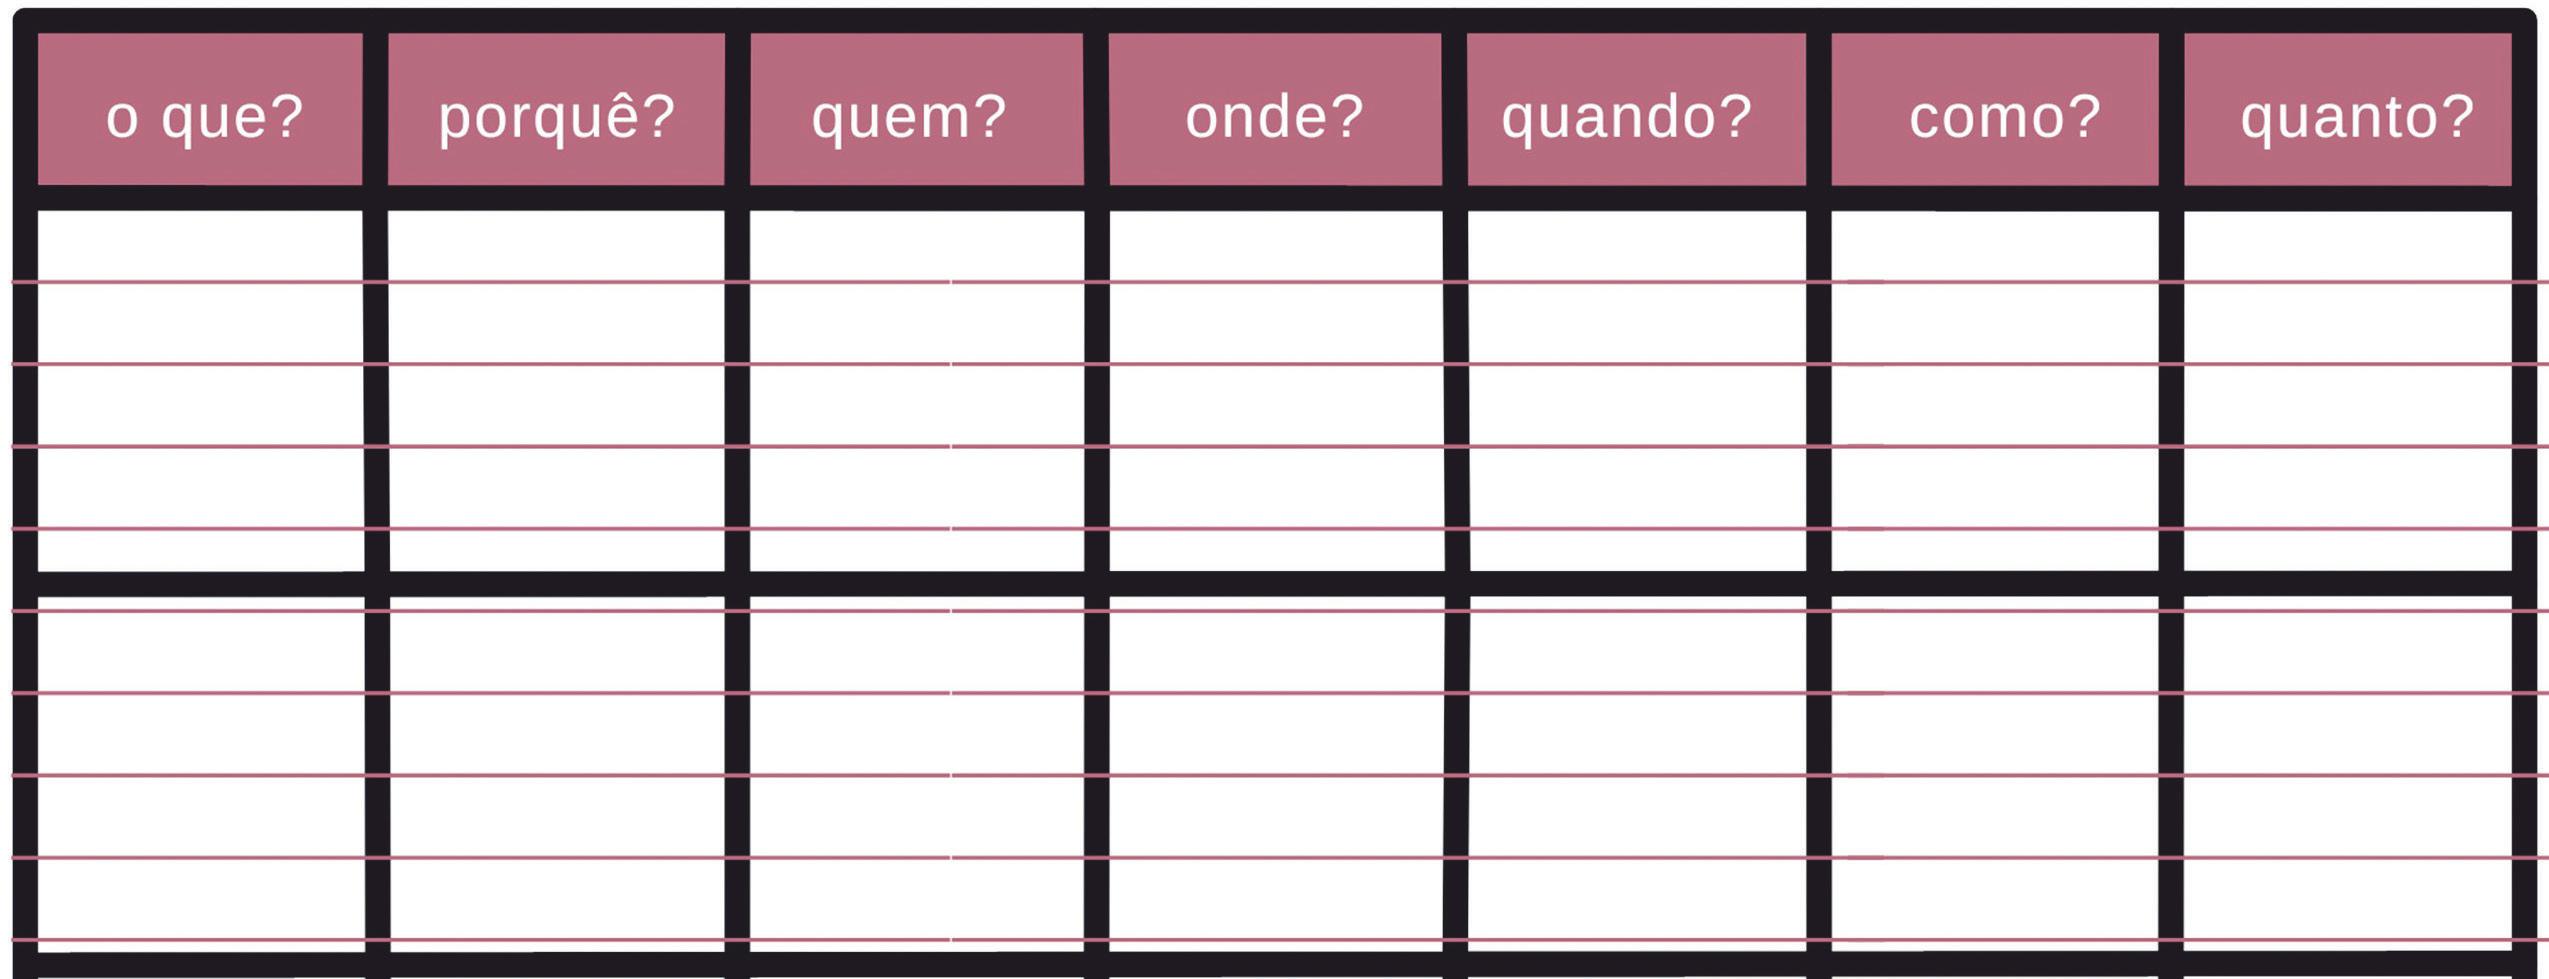The image size is (2549, 979).
Task: Click first-row cell under 'o que?'
Action: coord(201,391)
